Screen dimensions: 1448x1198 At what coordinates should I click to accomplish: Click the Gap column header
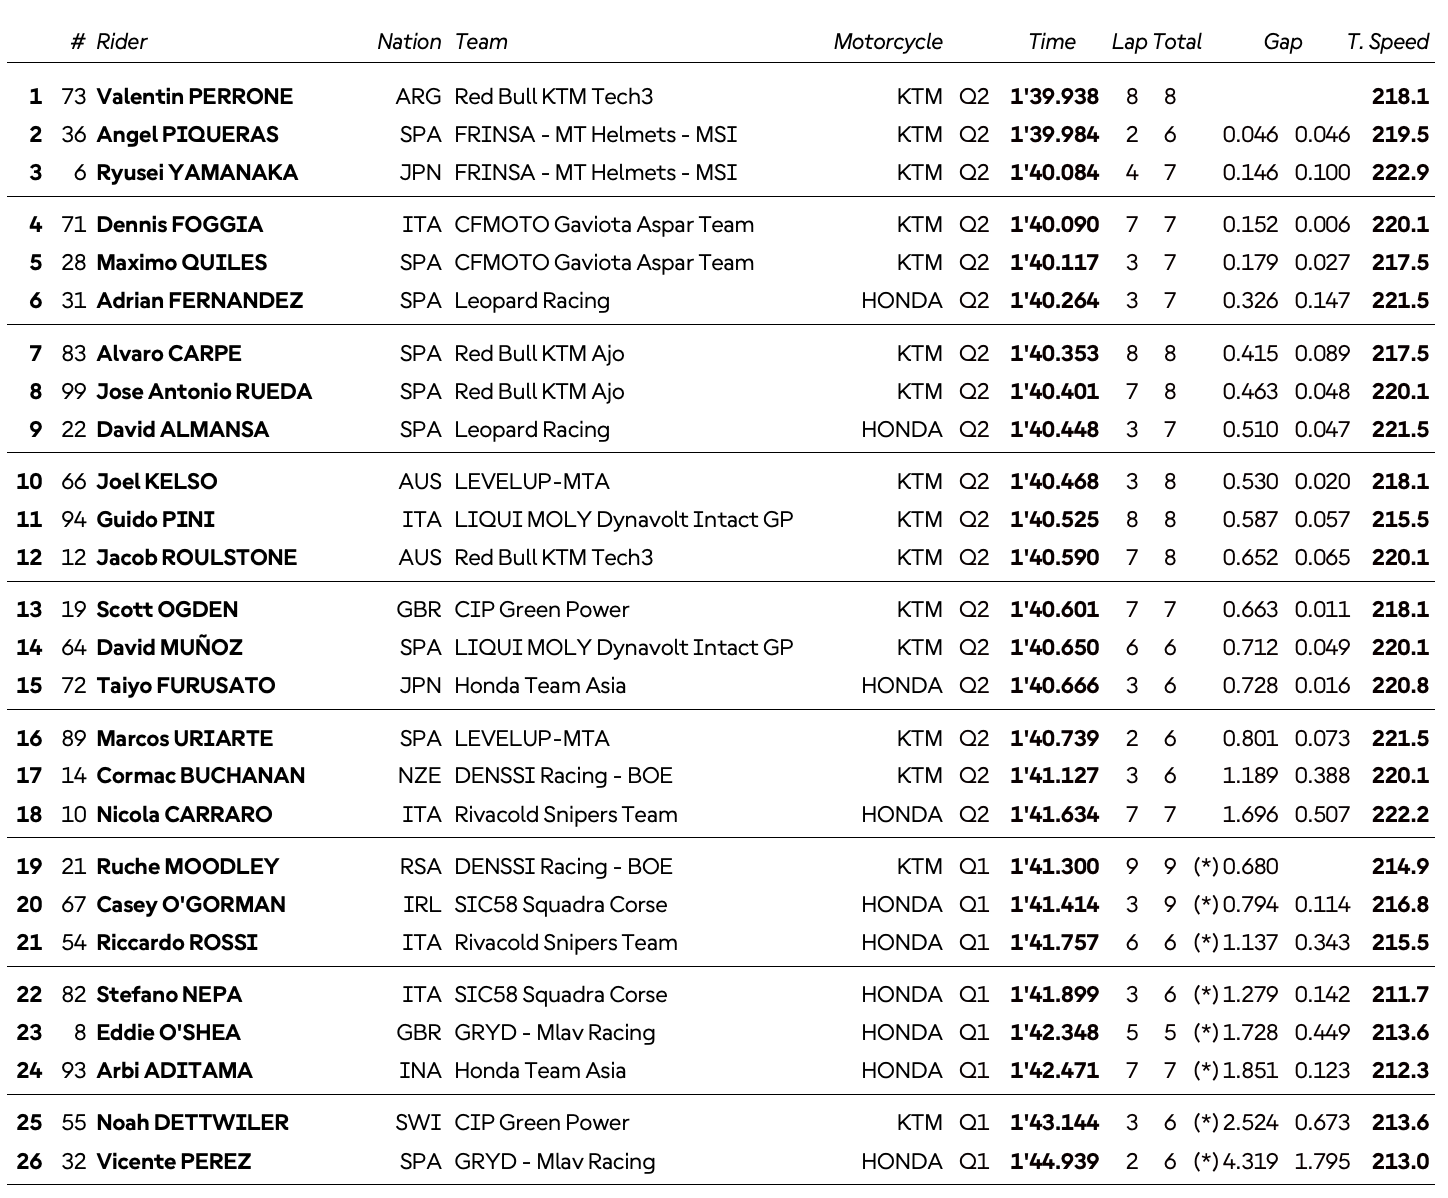(1282, 42)
